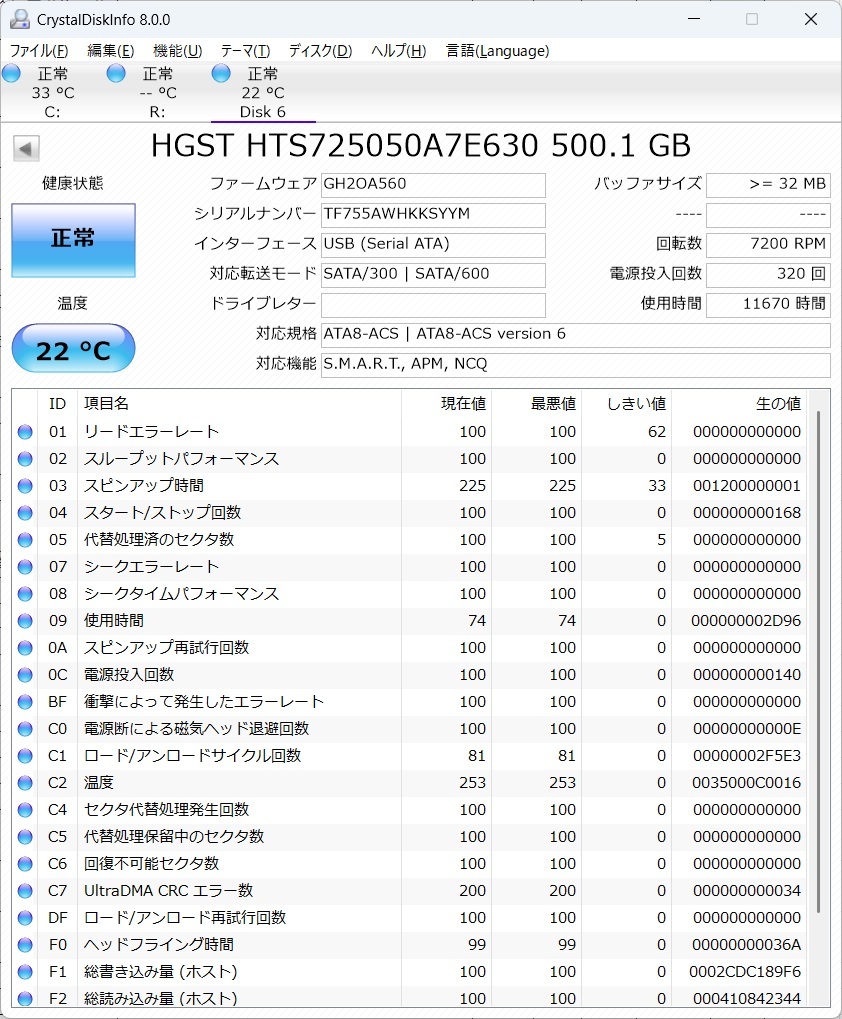The image size is (842, 1019).
Task: Select the Disk 6 tab
Action: point(262,92)
